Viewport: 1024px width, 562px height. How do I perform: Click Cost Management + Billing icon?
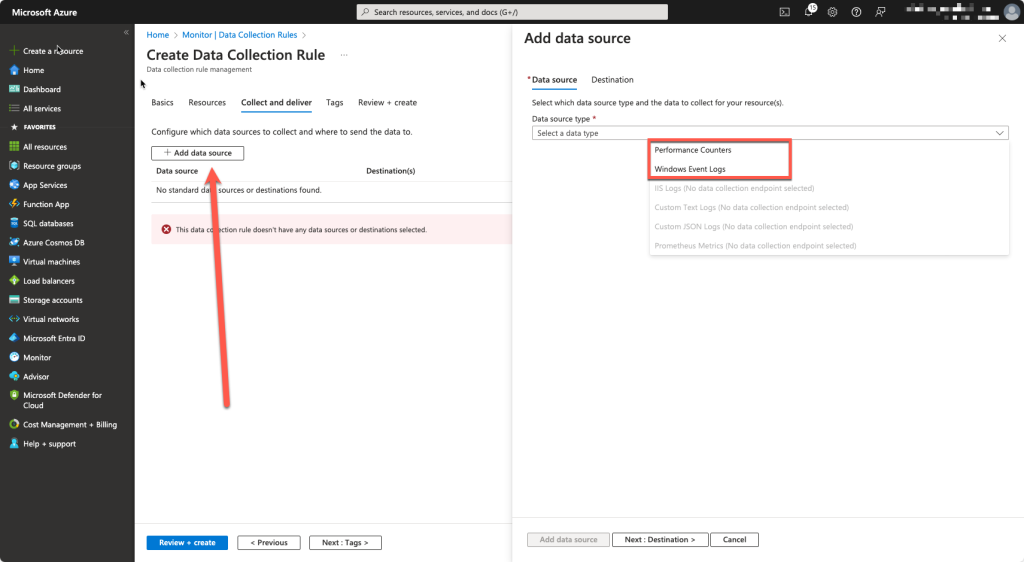(x=14, y=424)
